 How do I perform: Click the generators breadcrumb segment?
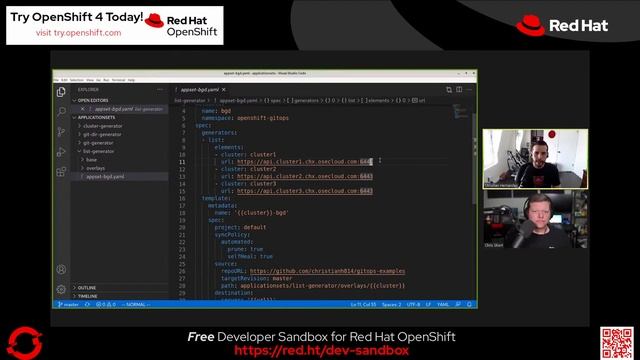(303, 100)
